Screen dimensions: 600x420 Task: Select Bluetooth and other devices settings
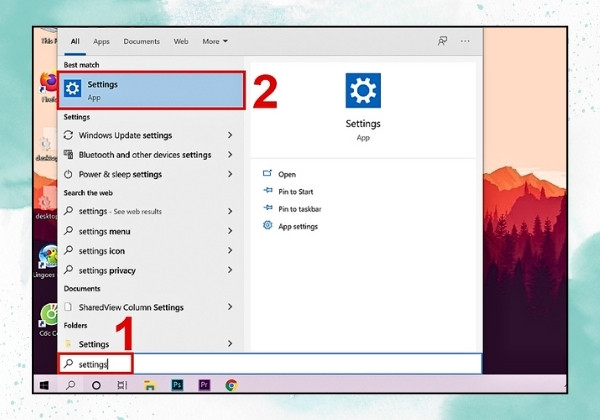coord(151,155)
